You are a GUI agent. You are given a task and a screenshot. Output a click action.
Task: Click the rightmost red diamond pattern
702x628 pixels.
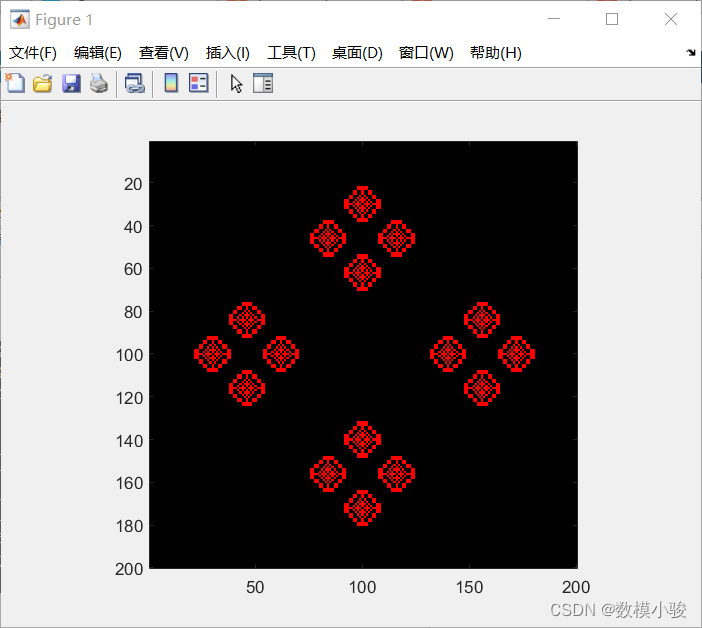(x=516, y=354)
